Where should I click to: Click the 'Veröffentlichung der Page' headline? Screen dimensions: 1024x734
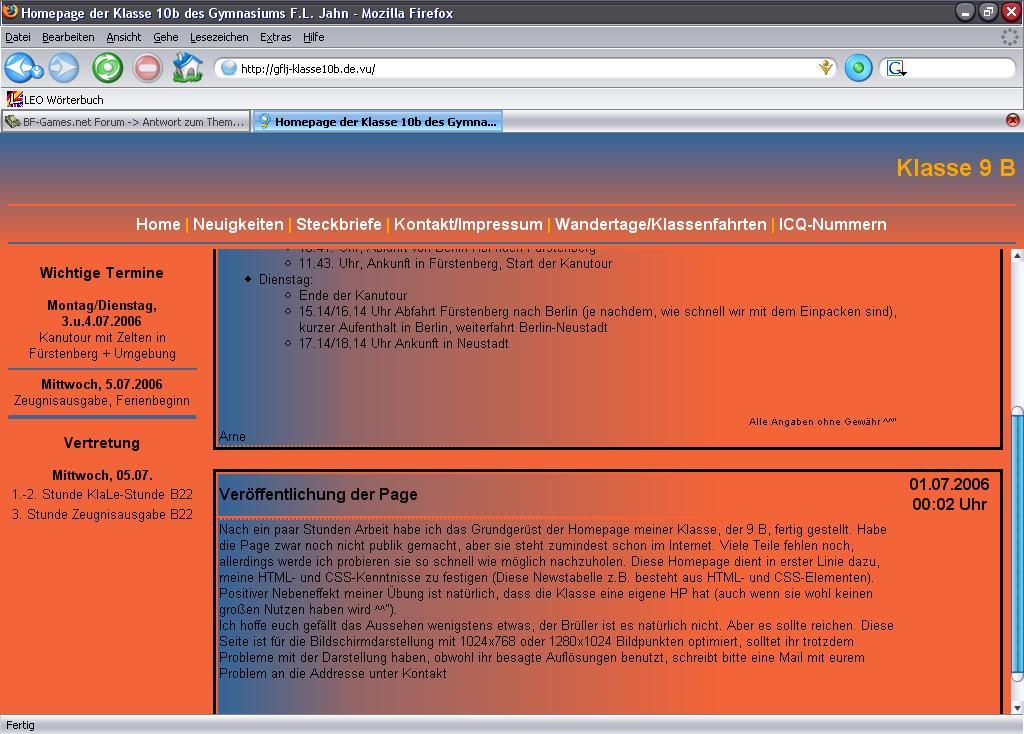(x=318, y=494)
